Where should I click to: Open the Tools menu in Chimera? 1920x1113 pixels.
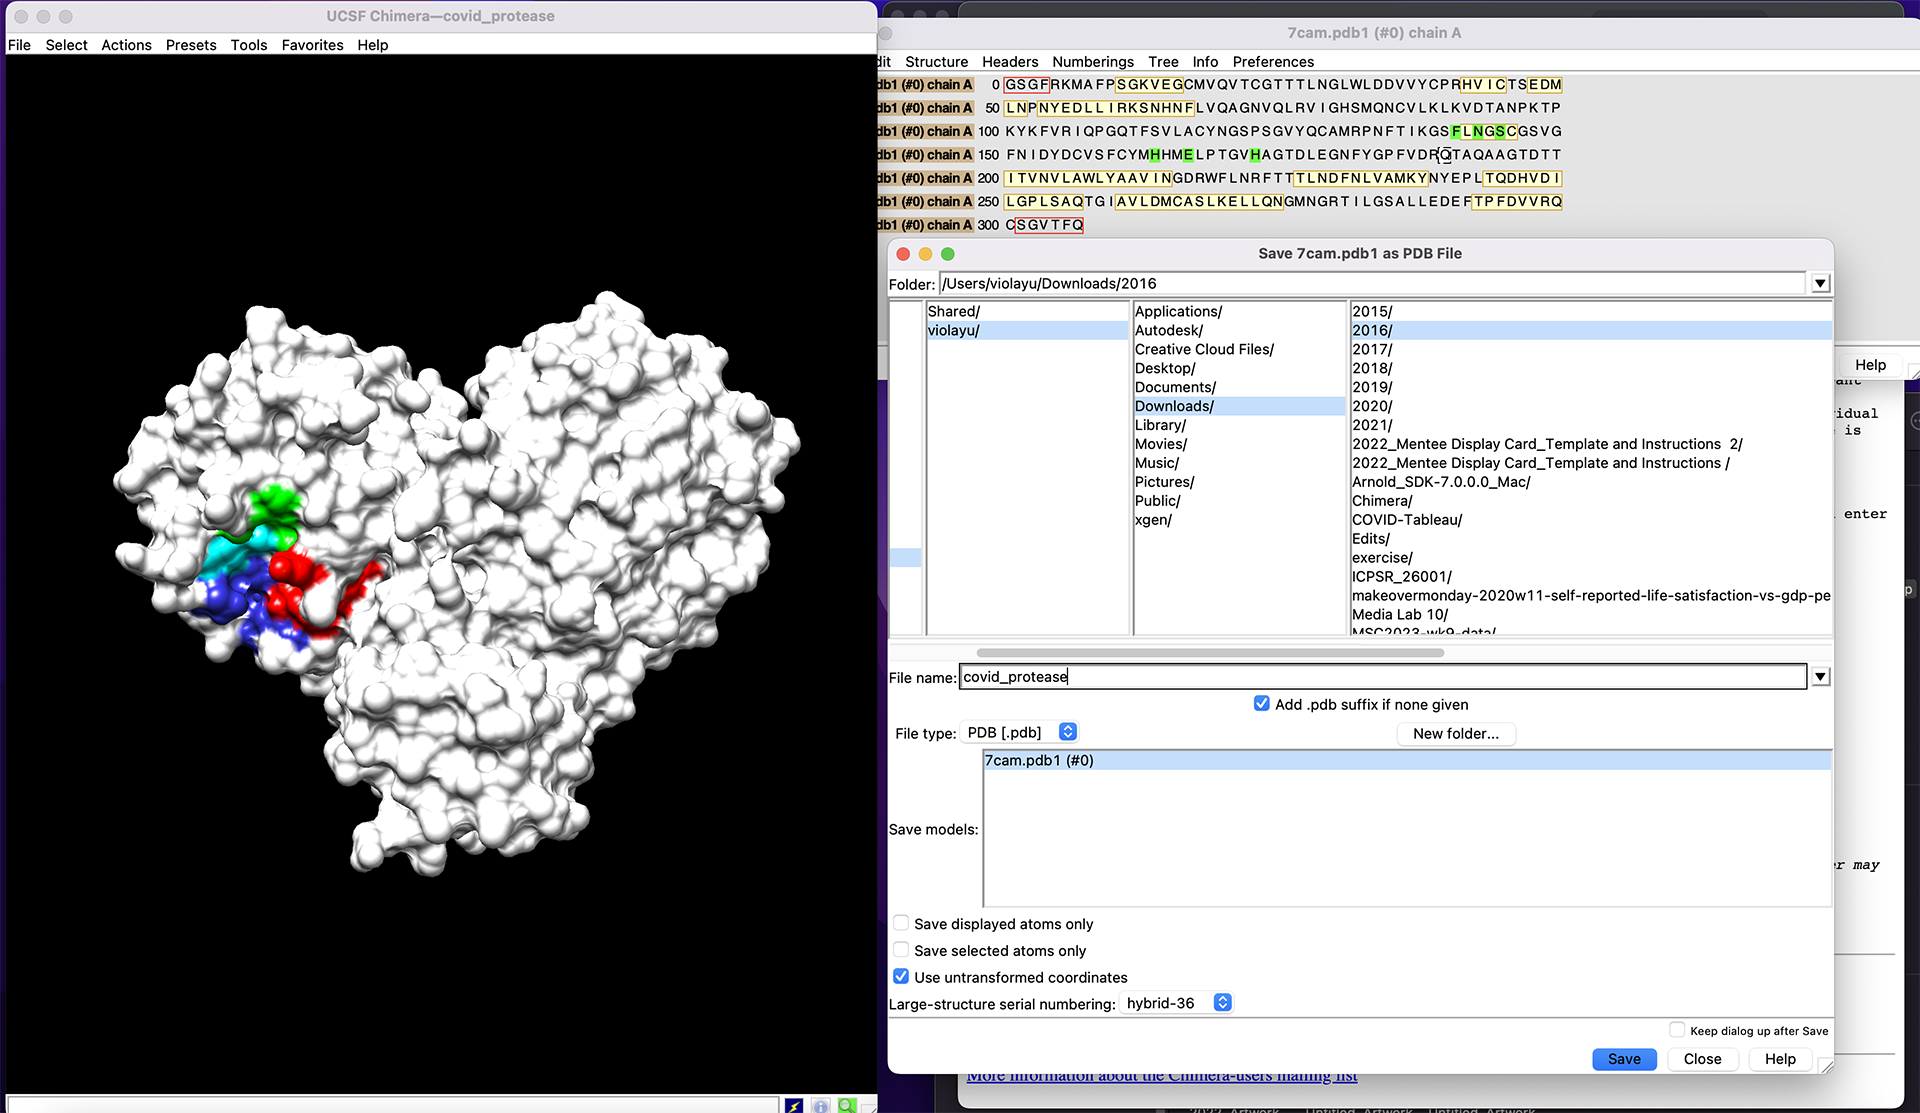click(249, 45)
